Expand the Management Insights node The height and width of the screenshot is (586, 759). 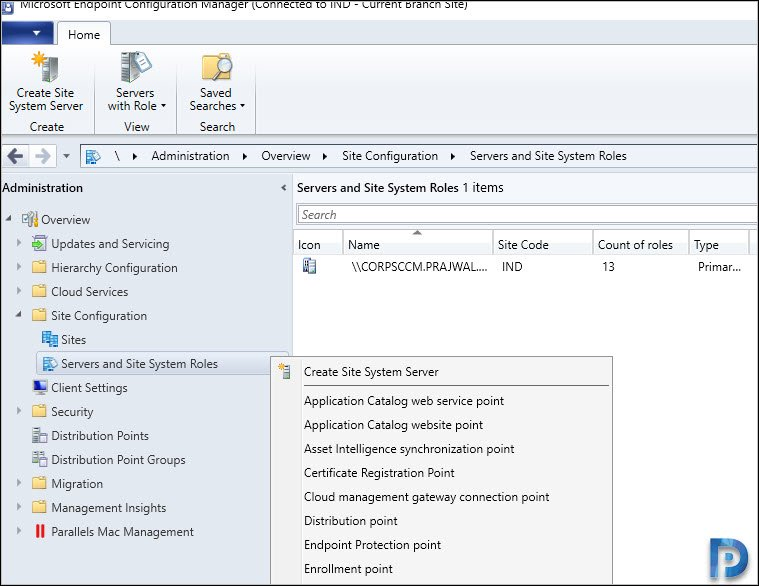pyautogui.click(x=19, y=507)
